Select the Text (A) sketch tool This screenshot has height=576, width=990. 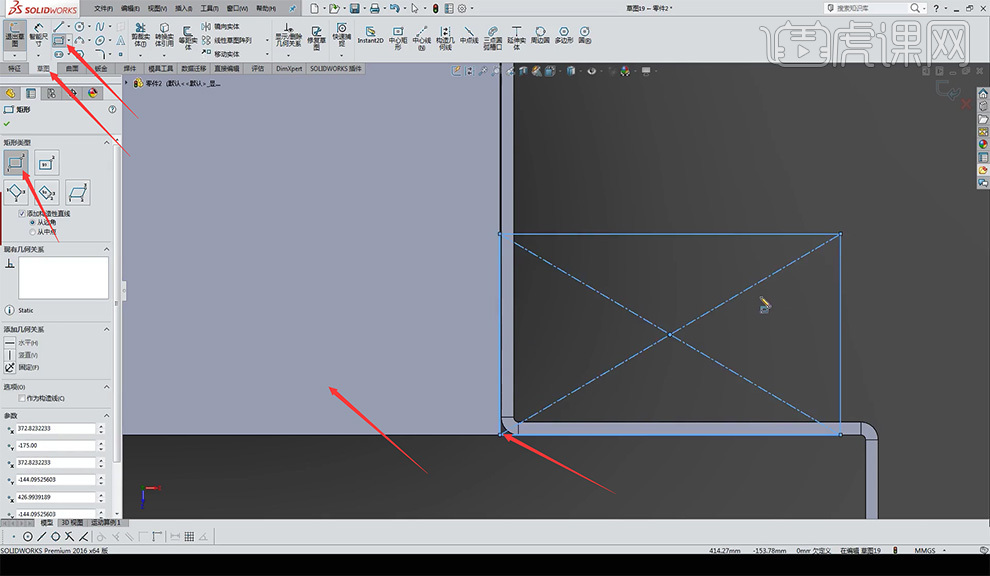(x=120, y=40)
